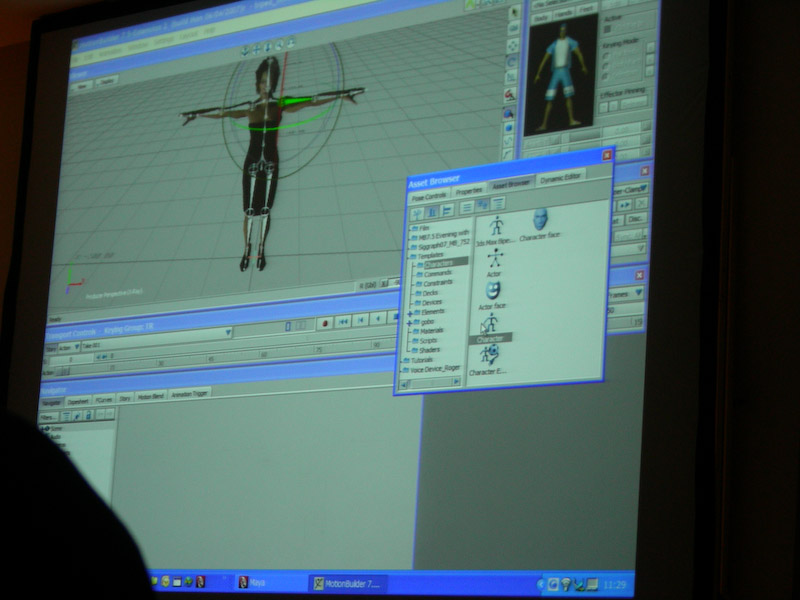Select the second Keying Mode radio button
The image size is (800, 600).
606,66
